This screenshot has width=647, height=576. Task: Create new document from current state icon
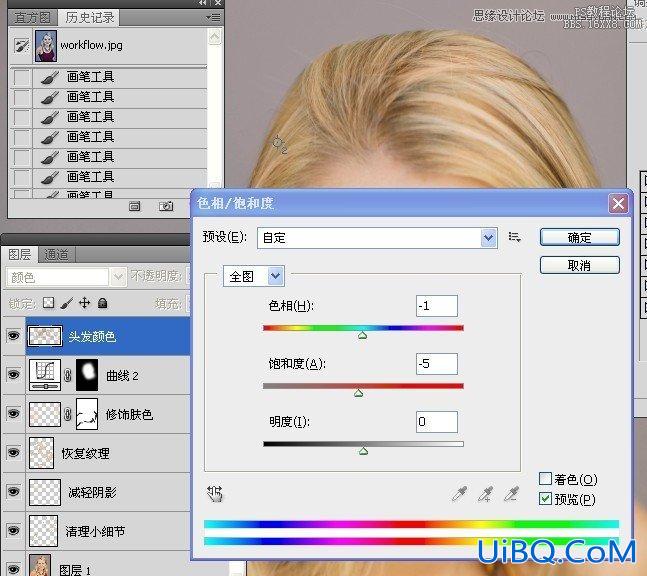135,206
